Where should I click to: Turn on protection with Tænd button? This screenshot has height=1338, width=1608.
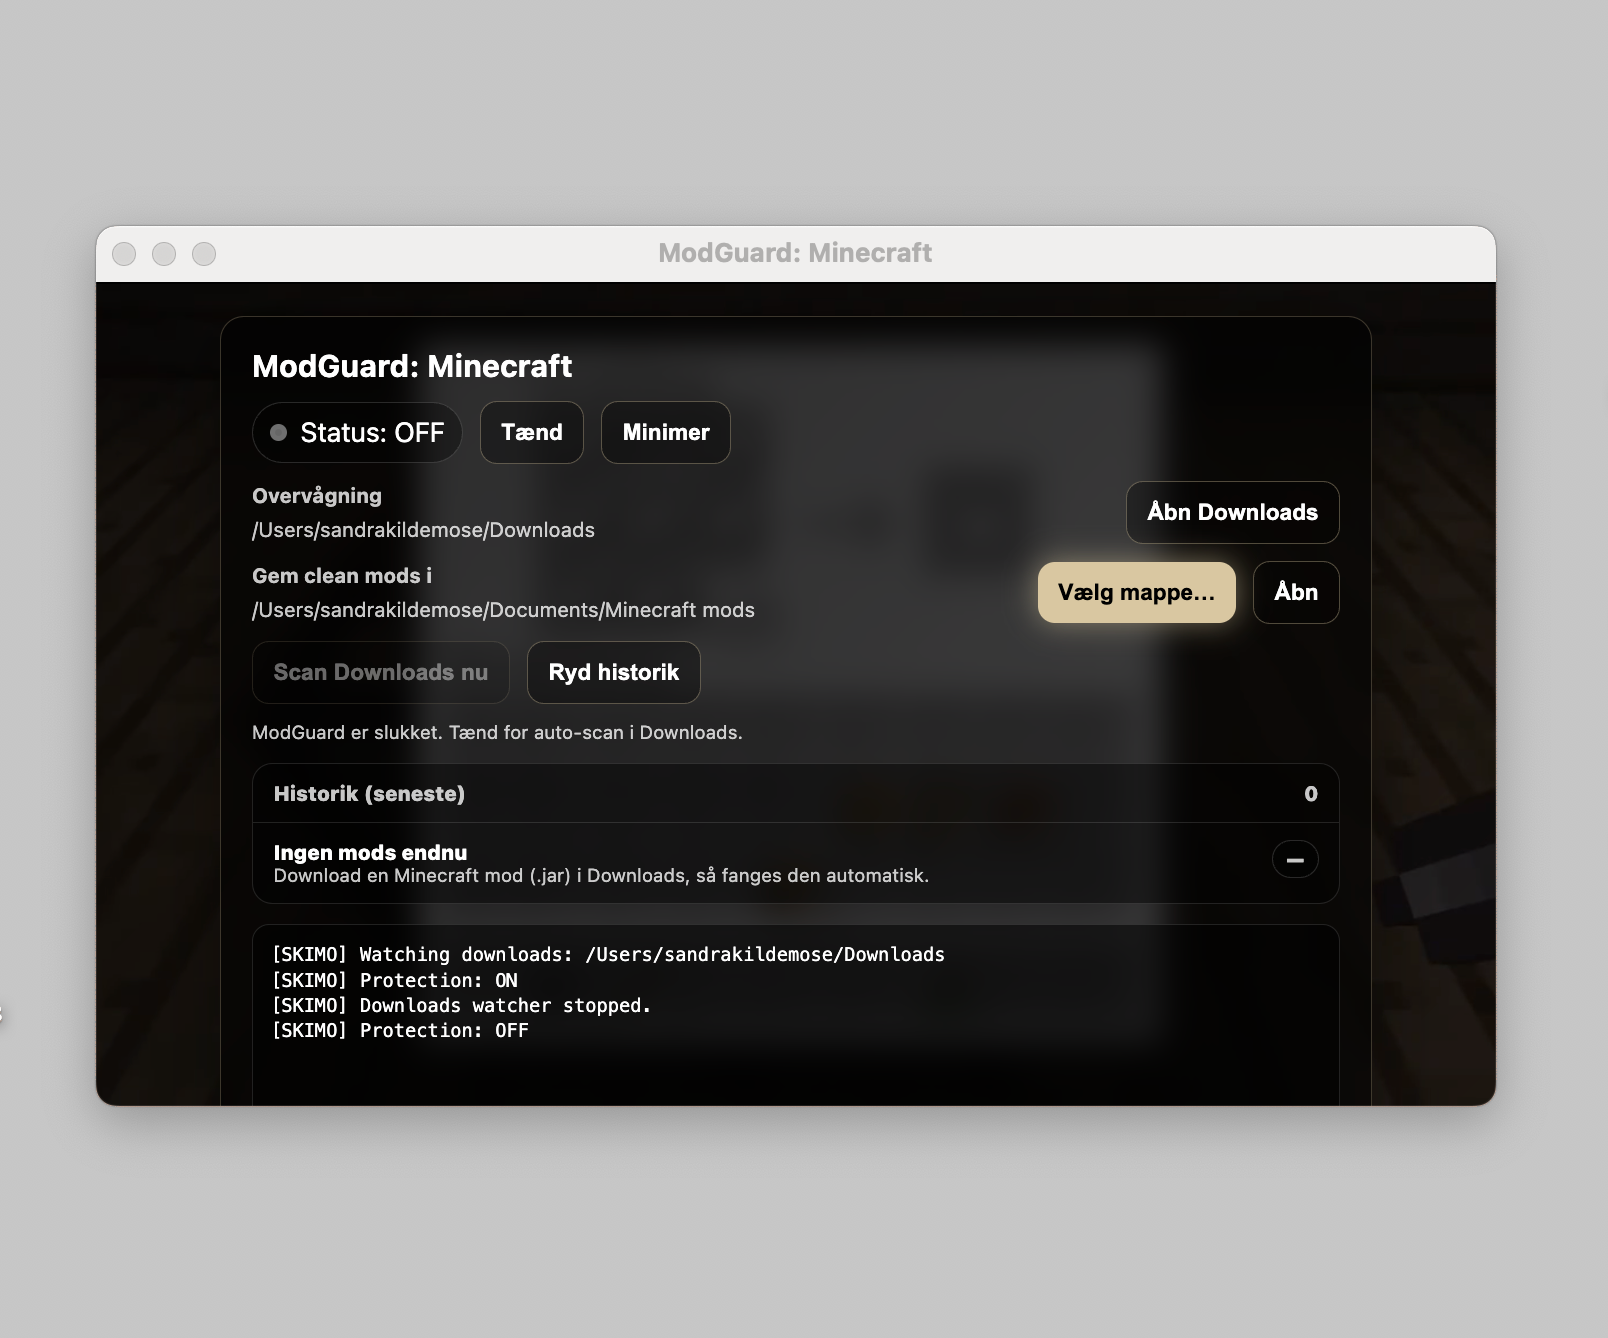[x=531, y=432]
